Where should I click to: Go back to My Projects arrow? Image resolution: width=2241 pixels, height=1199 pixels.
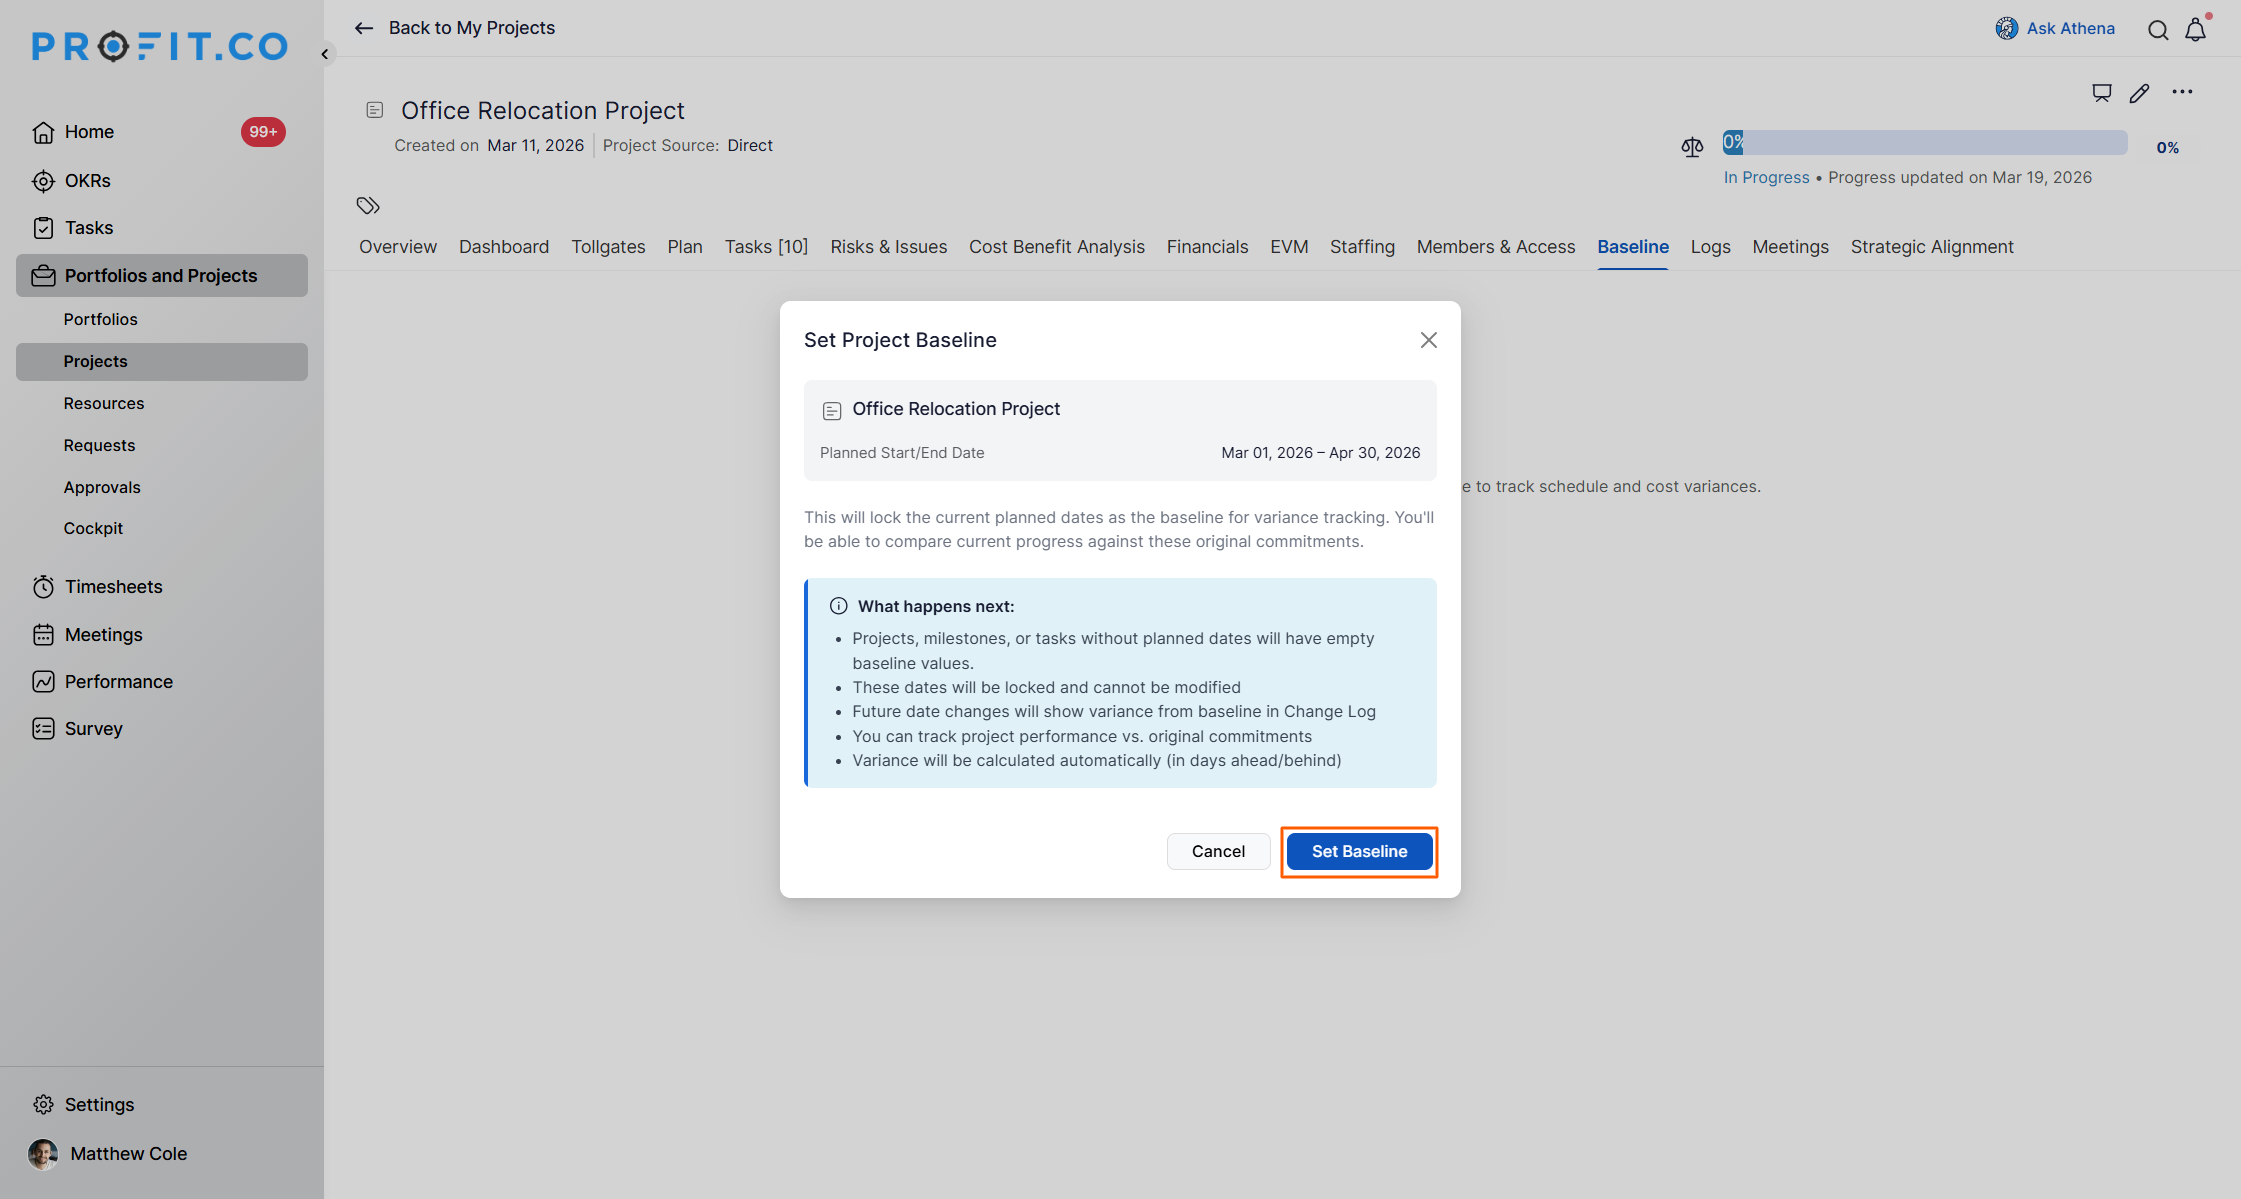[x=364, y=28]
